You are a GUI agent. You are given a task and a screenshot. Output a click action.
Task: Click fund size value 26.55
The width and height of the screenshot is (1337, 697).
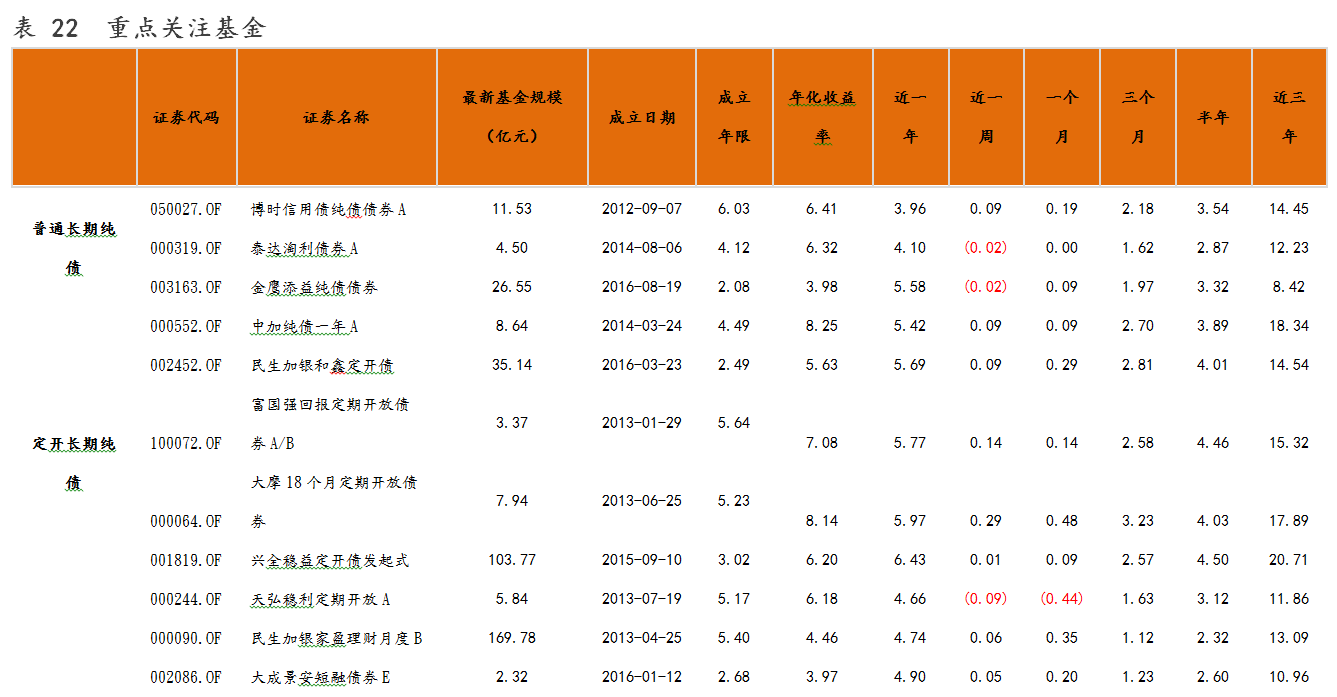coord(512,287)
